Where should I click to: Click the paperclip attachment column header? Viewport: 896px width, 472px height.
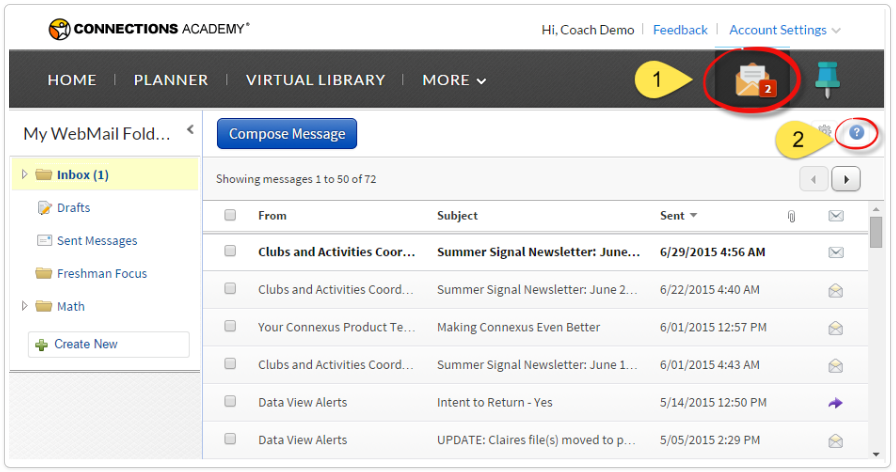coord(792,216)
